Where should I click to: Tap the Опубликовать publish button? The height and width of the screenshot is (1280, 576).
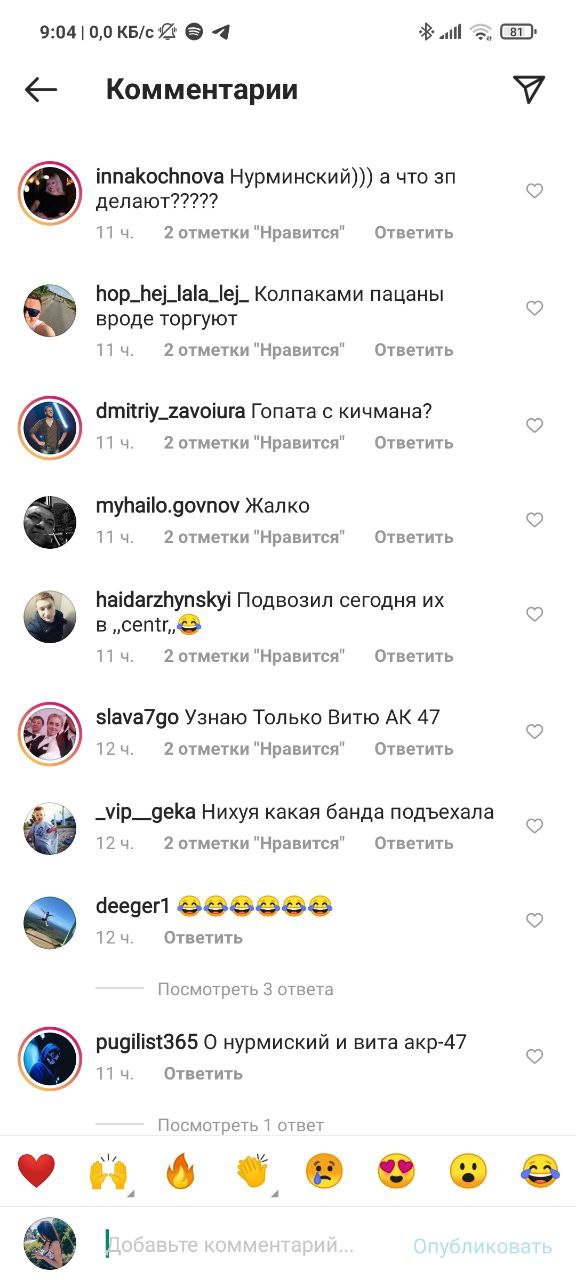(x=482, y=1246)
